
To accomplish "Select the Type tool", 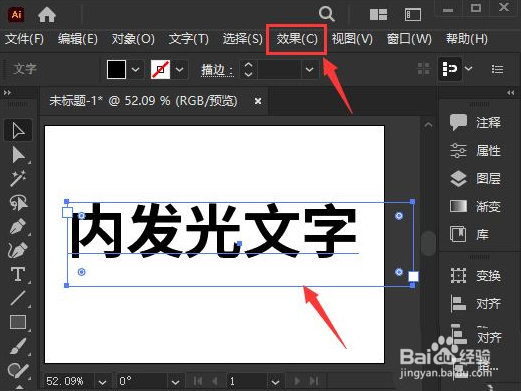I will click(18, 274).
